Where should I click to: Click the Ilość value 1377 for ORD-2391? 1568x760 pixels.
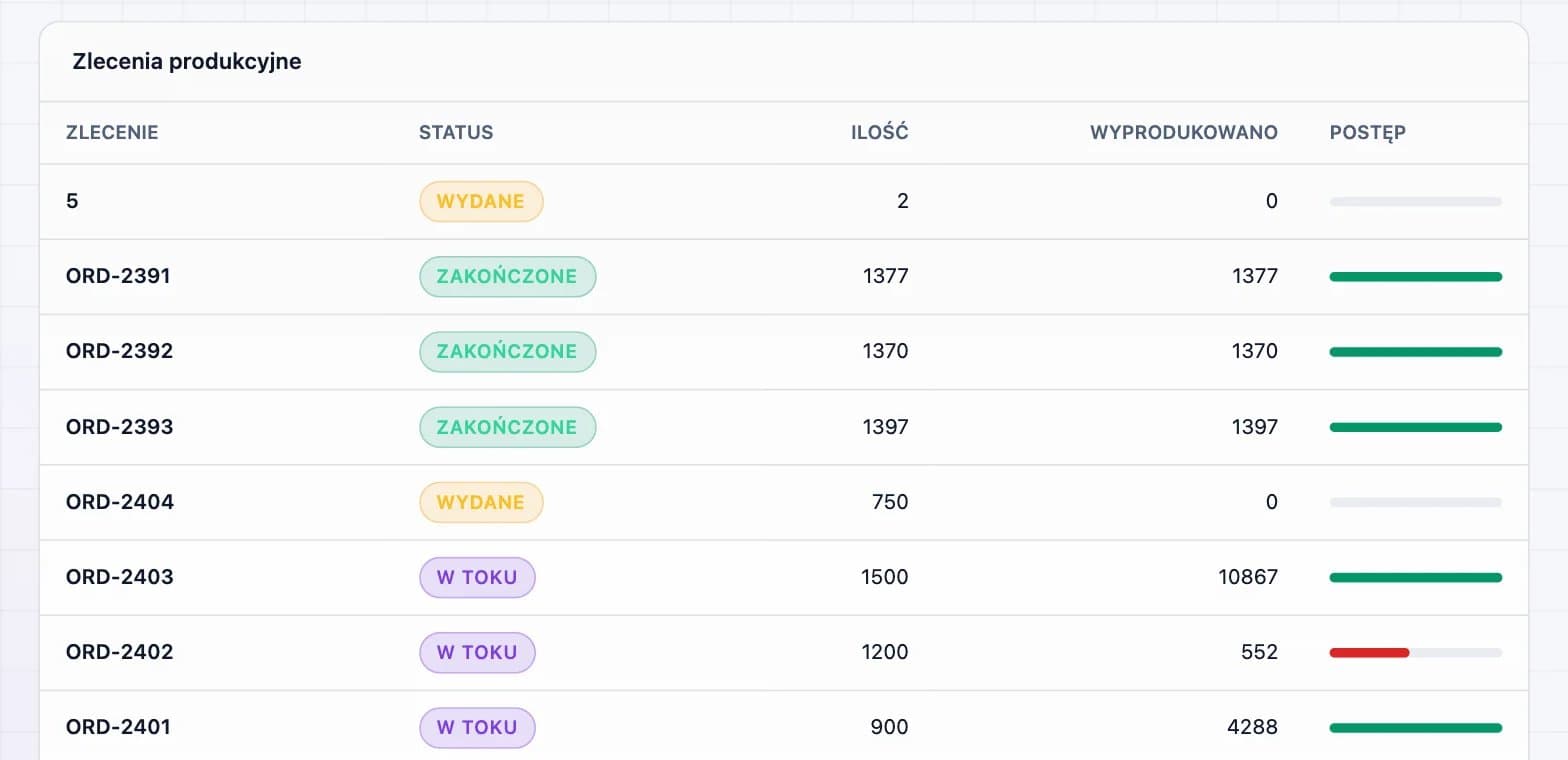(x=886, y=276)
